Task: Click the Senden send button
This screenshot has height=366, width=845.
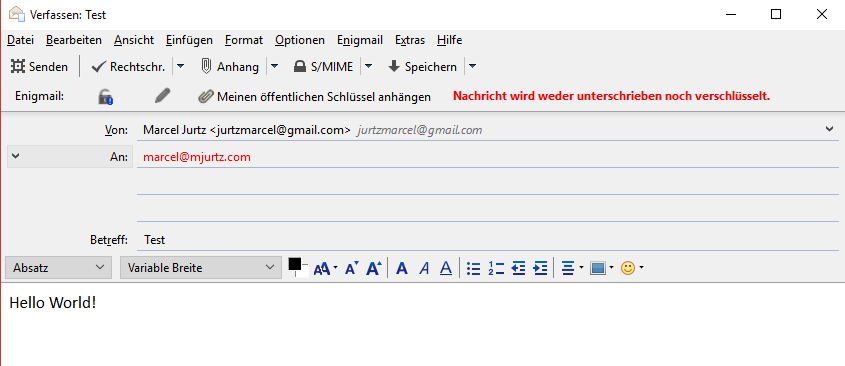Action: click(39, 67)
